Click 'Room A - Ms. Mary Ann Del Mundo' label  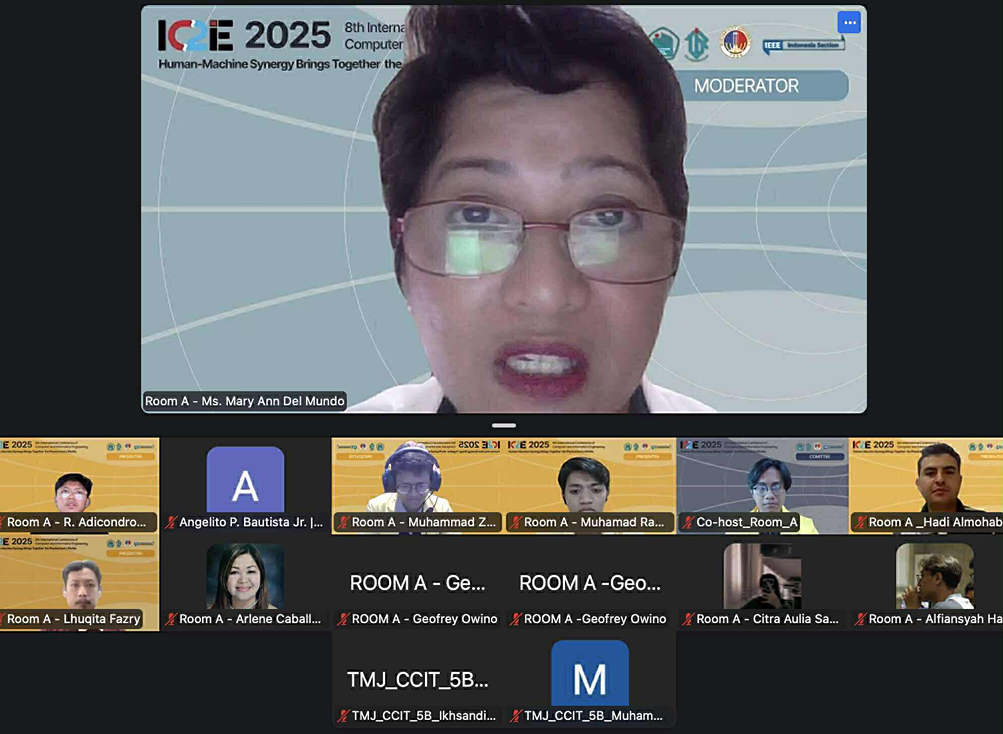[245, 401]
